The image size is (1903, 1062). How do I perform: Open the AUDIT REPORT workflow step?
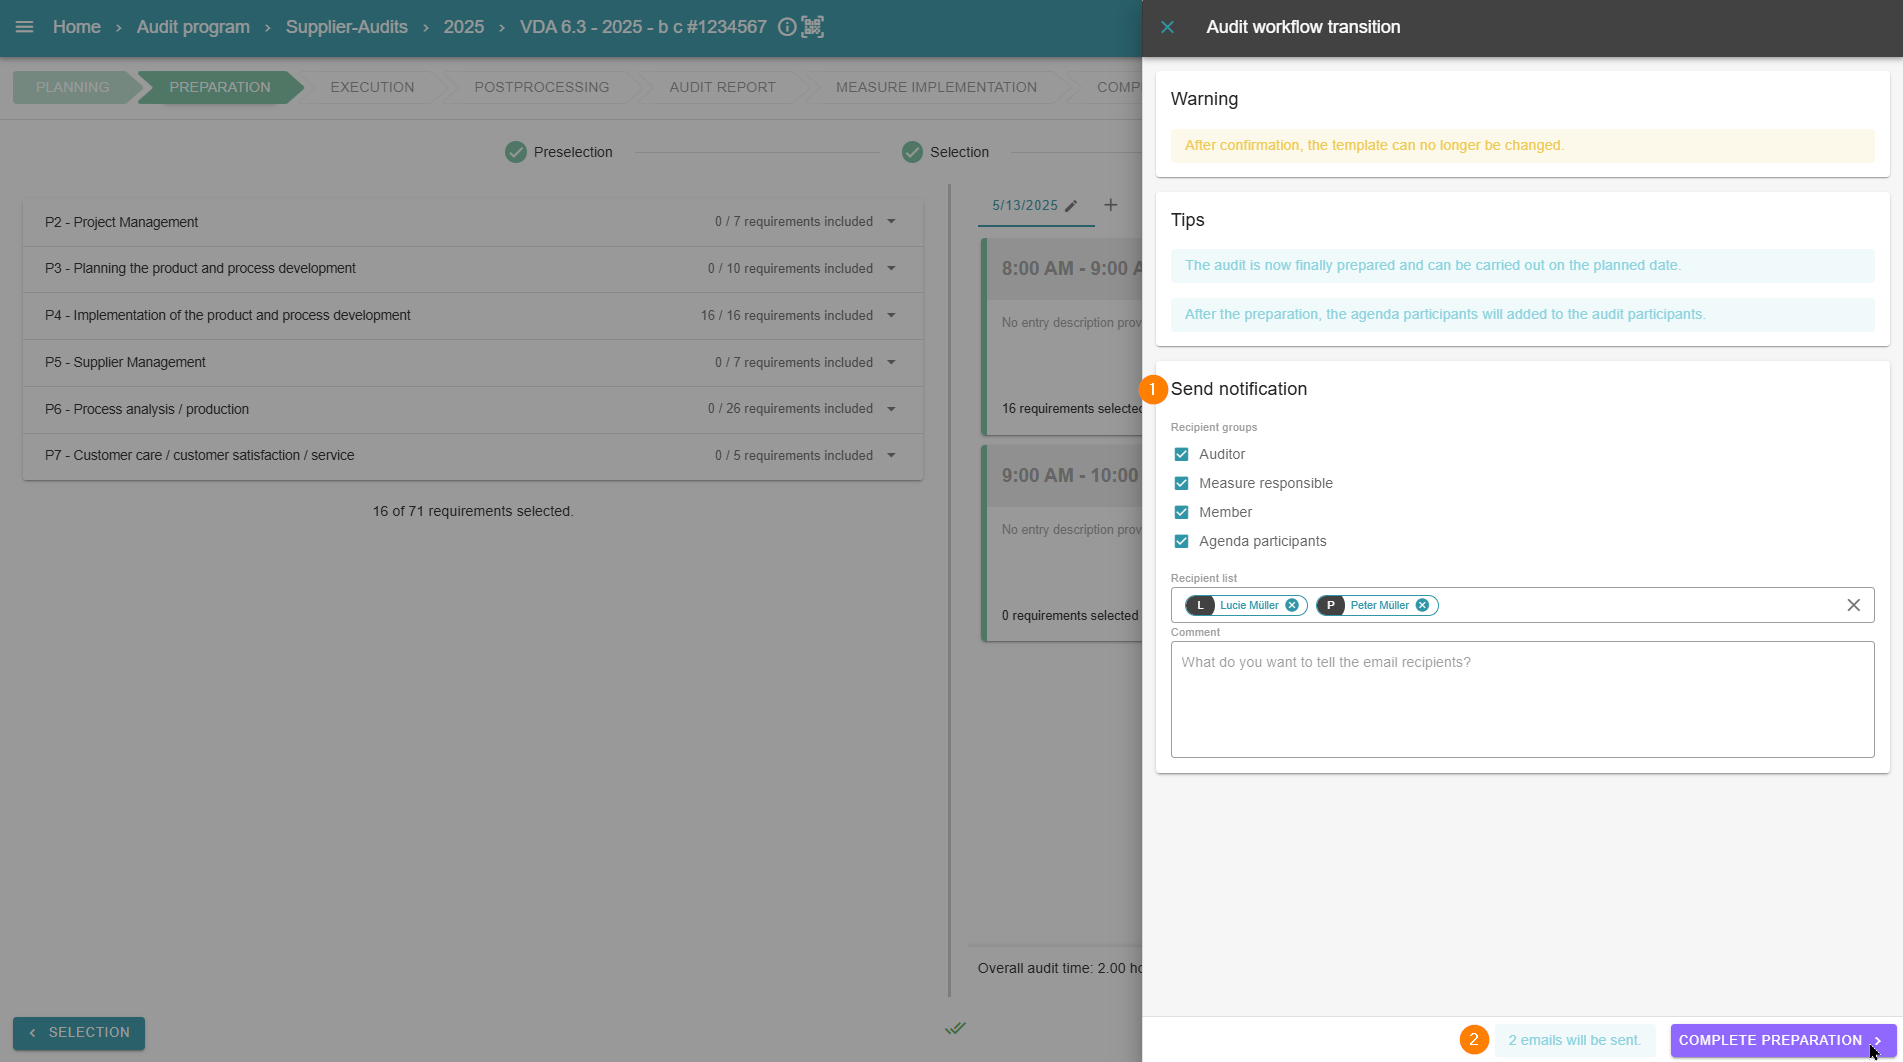[x=722, y=87]
